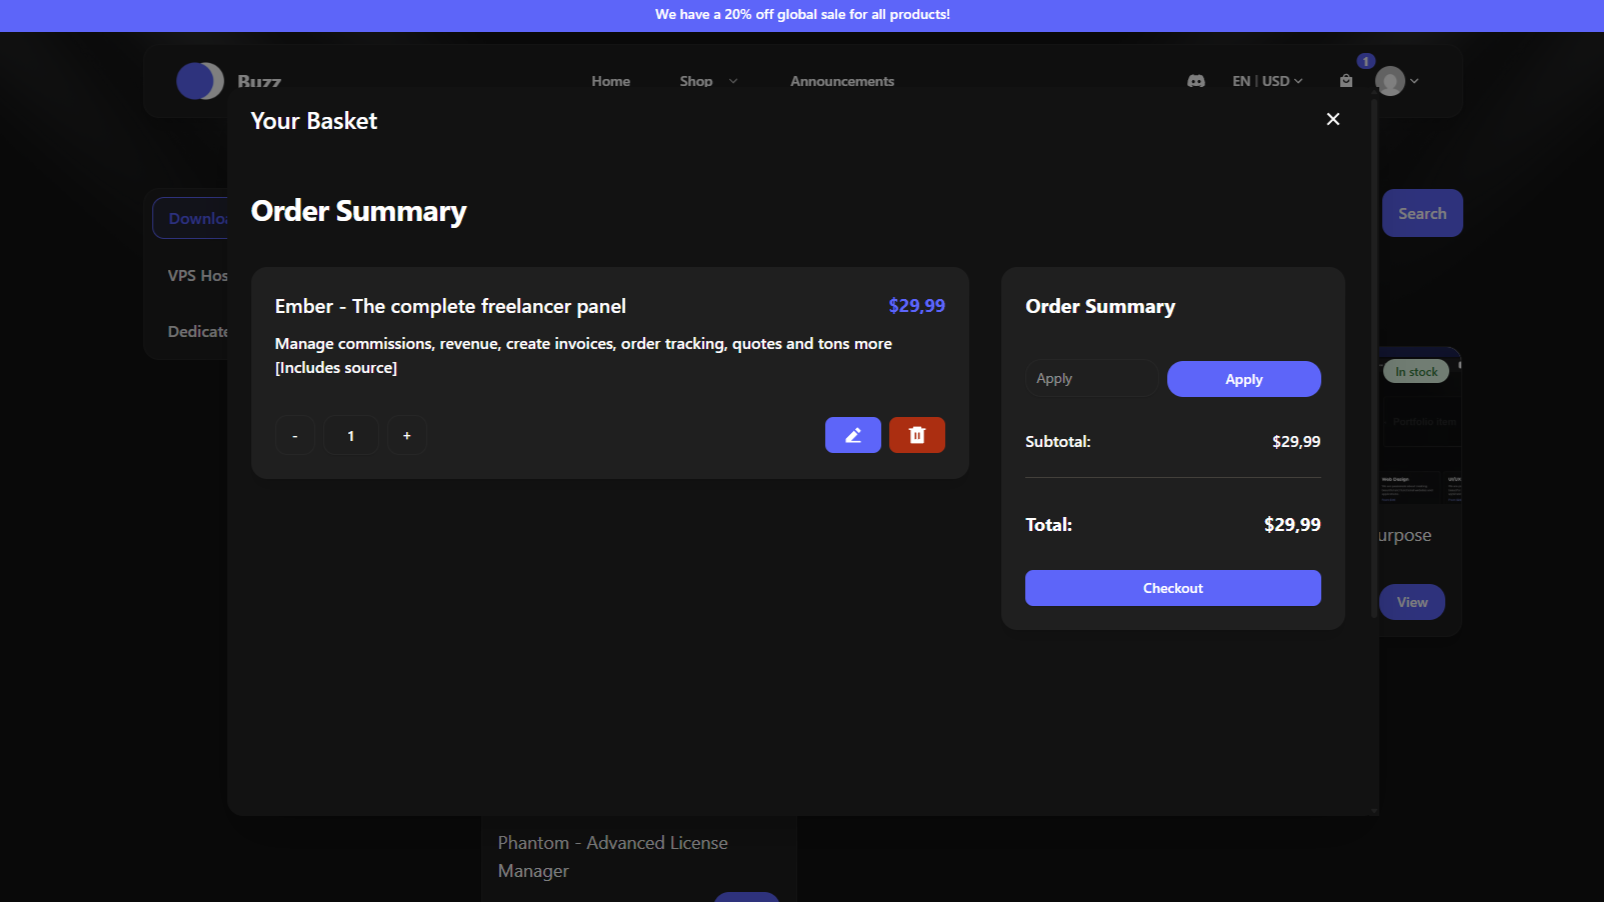Open the Announcements page
Image resolution: width=1604 pixels, height=902 pixels.
[842, 81]
